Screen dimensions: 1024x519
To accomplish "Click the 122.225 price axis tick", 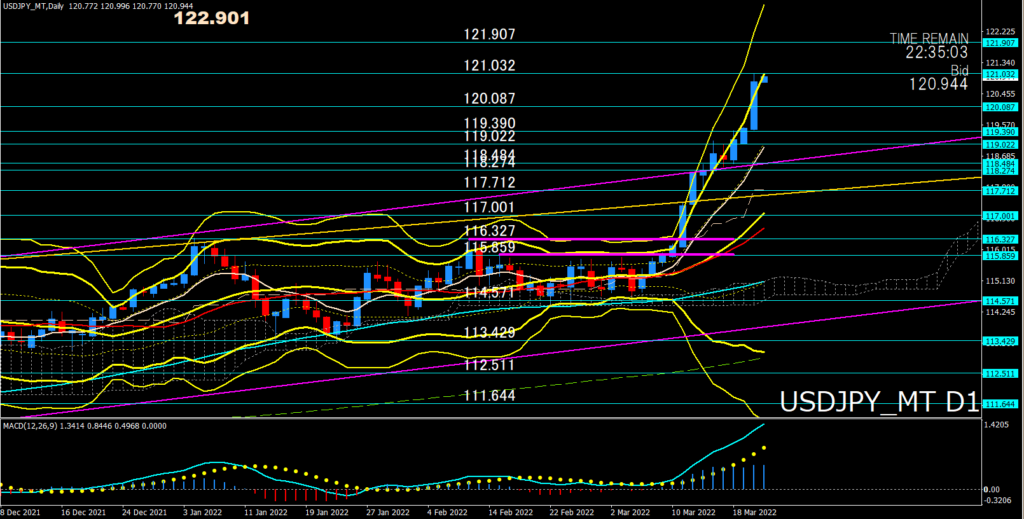I will coord(999,31).
